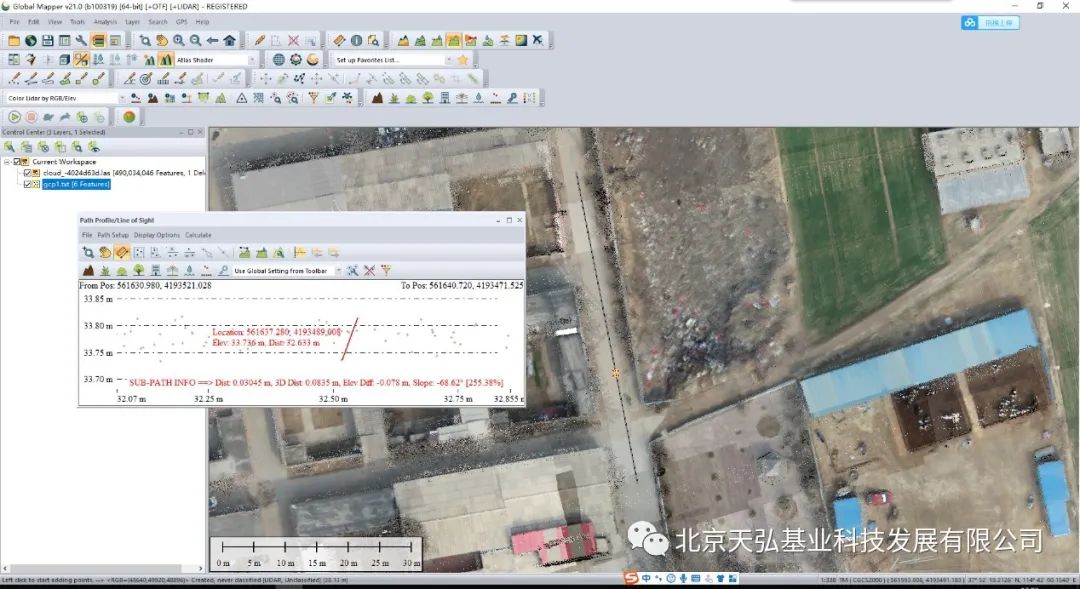Open the GPS menu
This screenshot has height=589, width=1080.
(182, 22)
